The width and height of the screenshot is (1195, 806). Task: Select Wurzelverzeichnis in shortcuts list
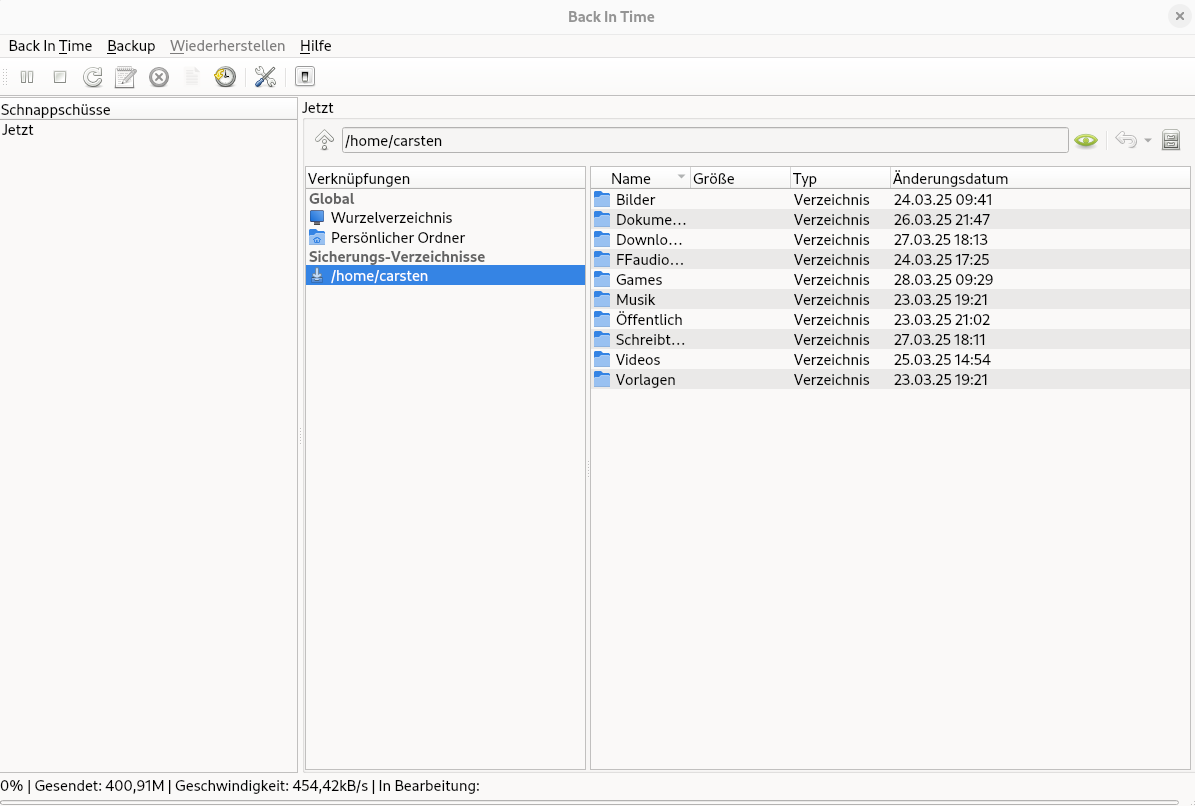point(391,218)
